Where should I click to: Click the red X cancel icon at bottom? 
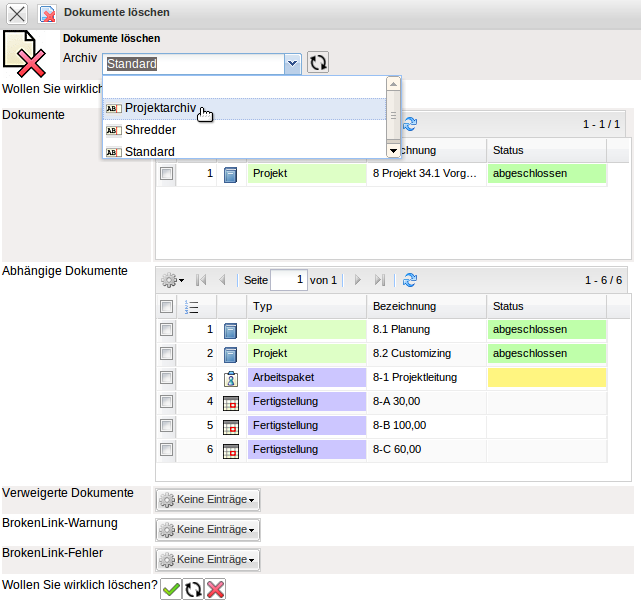point(215,589)
